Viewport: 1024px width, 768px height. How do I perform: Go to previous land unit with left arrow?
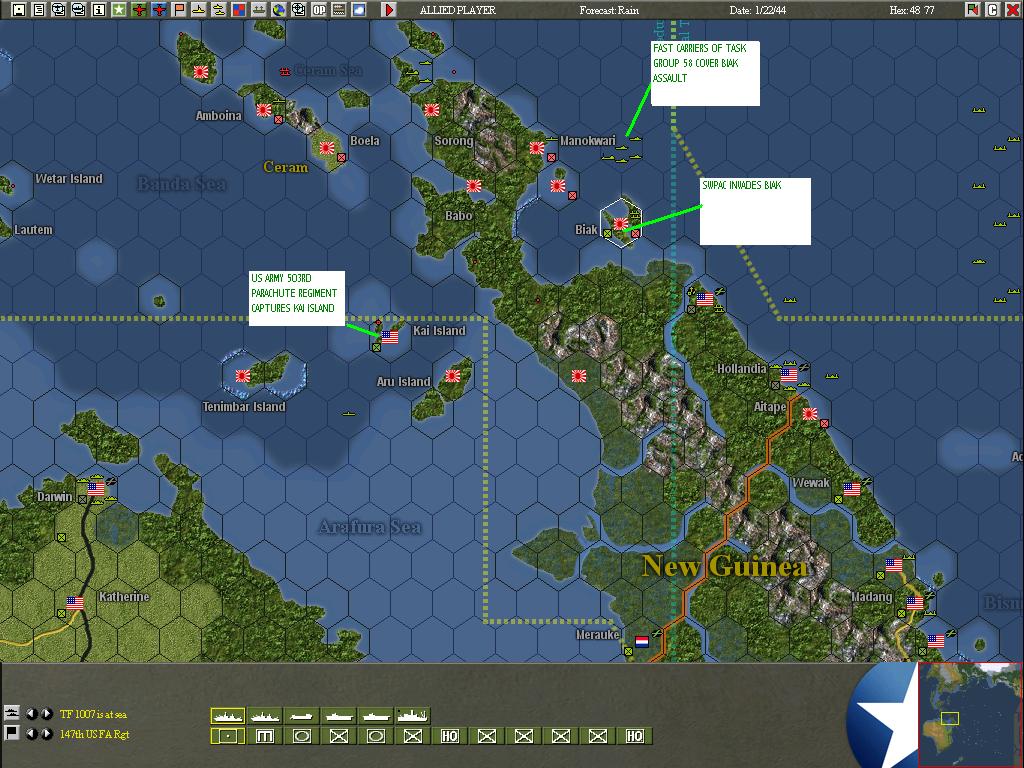click(x=31, y=733)
